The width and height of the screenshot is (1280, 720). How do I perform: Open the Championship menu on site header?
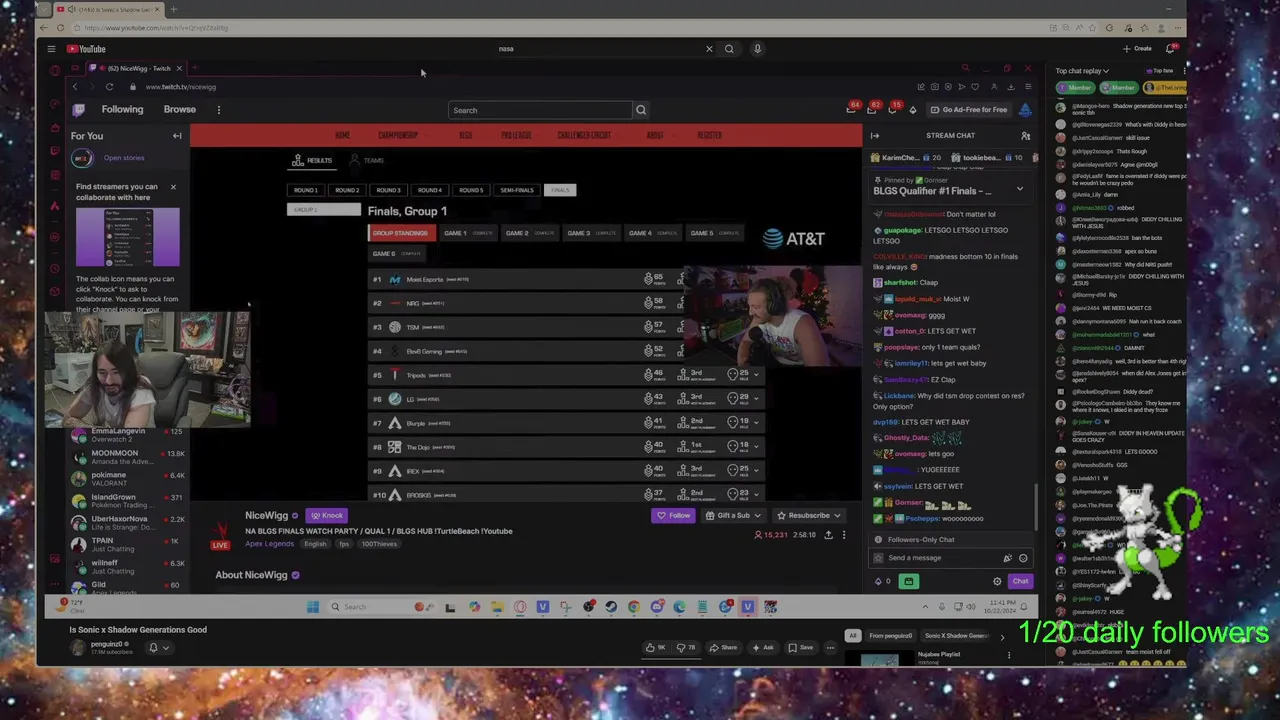click(398, 135)
